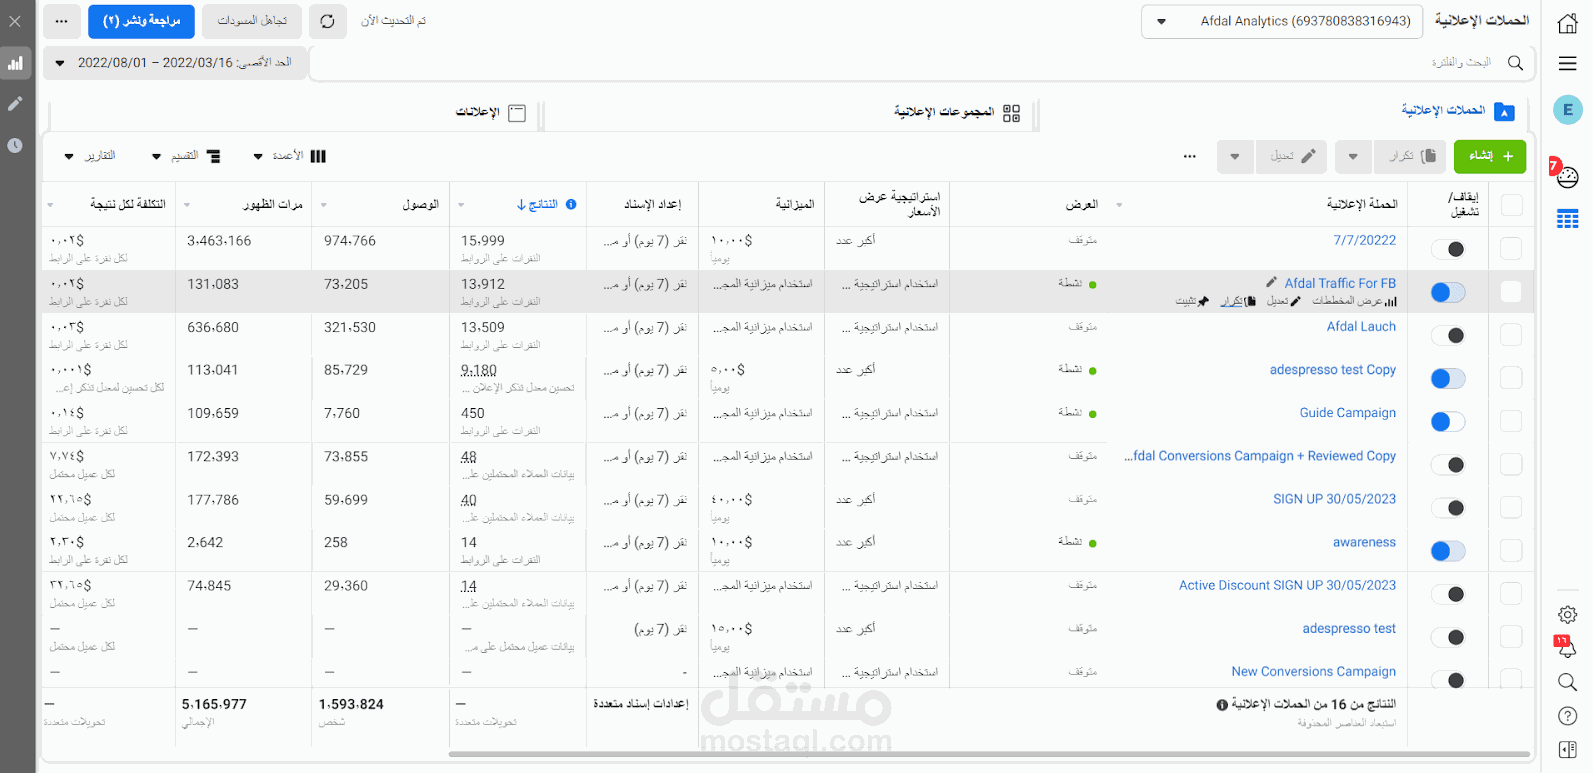Open the blue table grid icon in sidebar

click(1567, 219)
